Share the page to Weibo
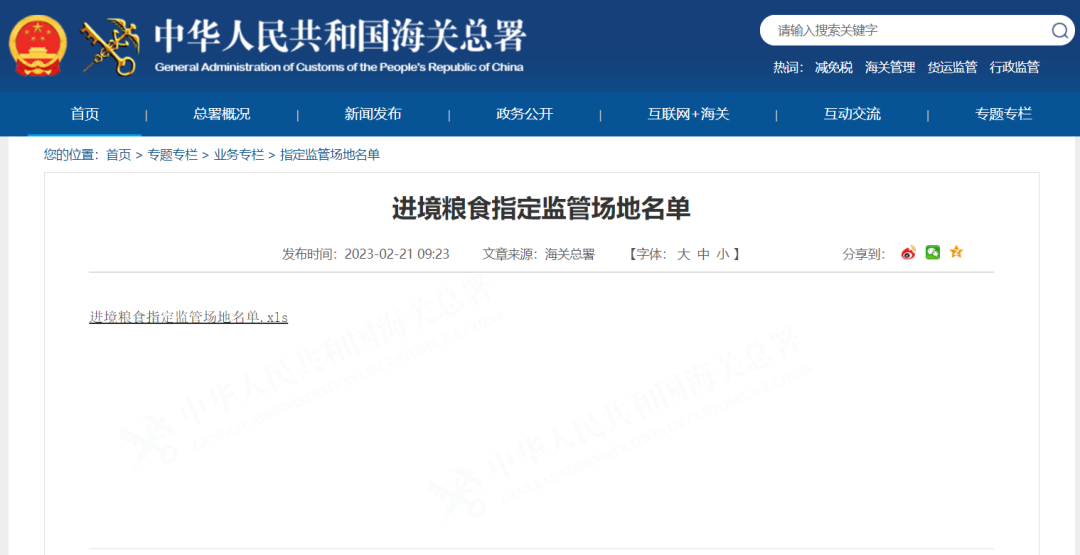The height and width of the screenshot is (555, 1080). [x=908, y=253]
